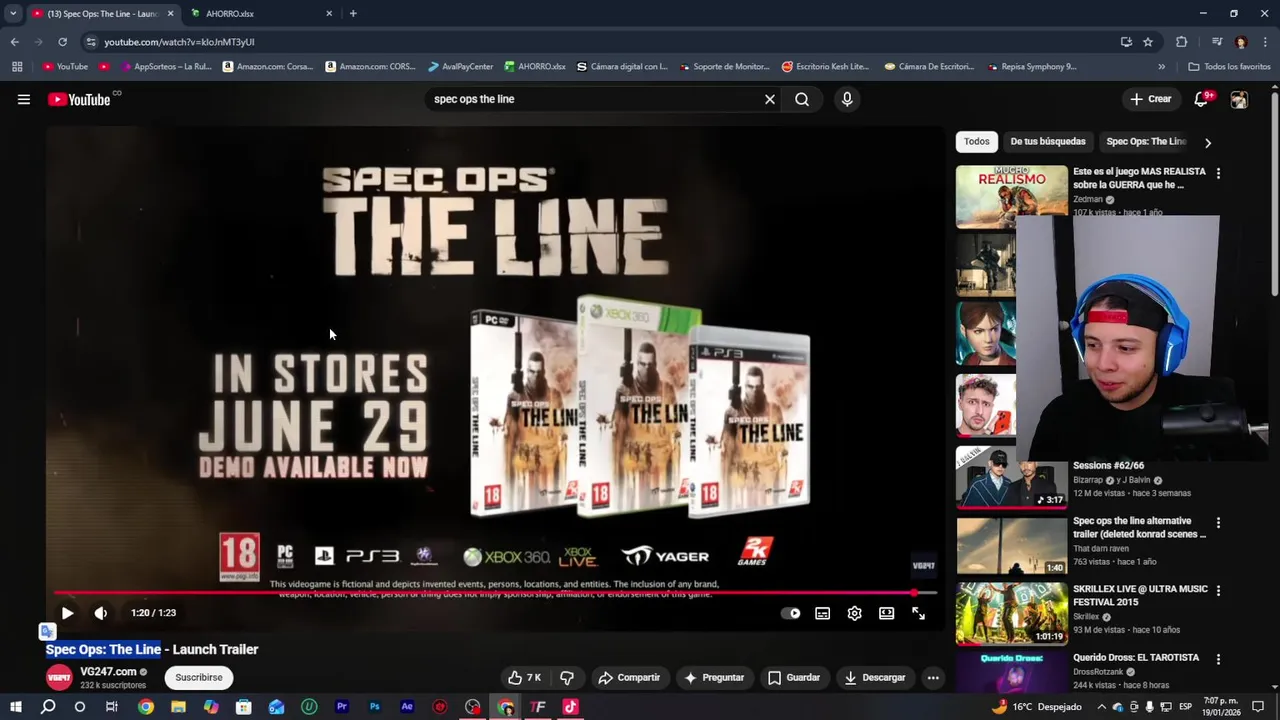Open player settings gear
The width and height of the screenshot is (1280, 720).
click(854, 613)
